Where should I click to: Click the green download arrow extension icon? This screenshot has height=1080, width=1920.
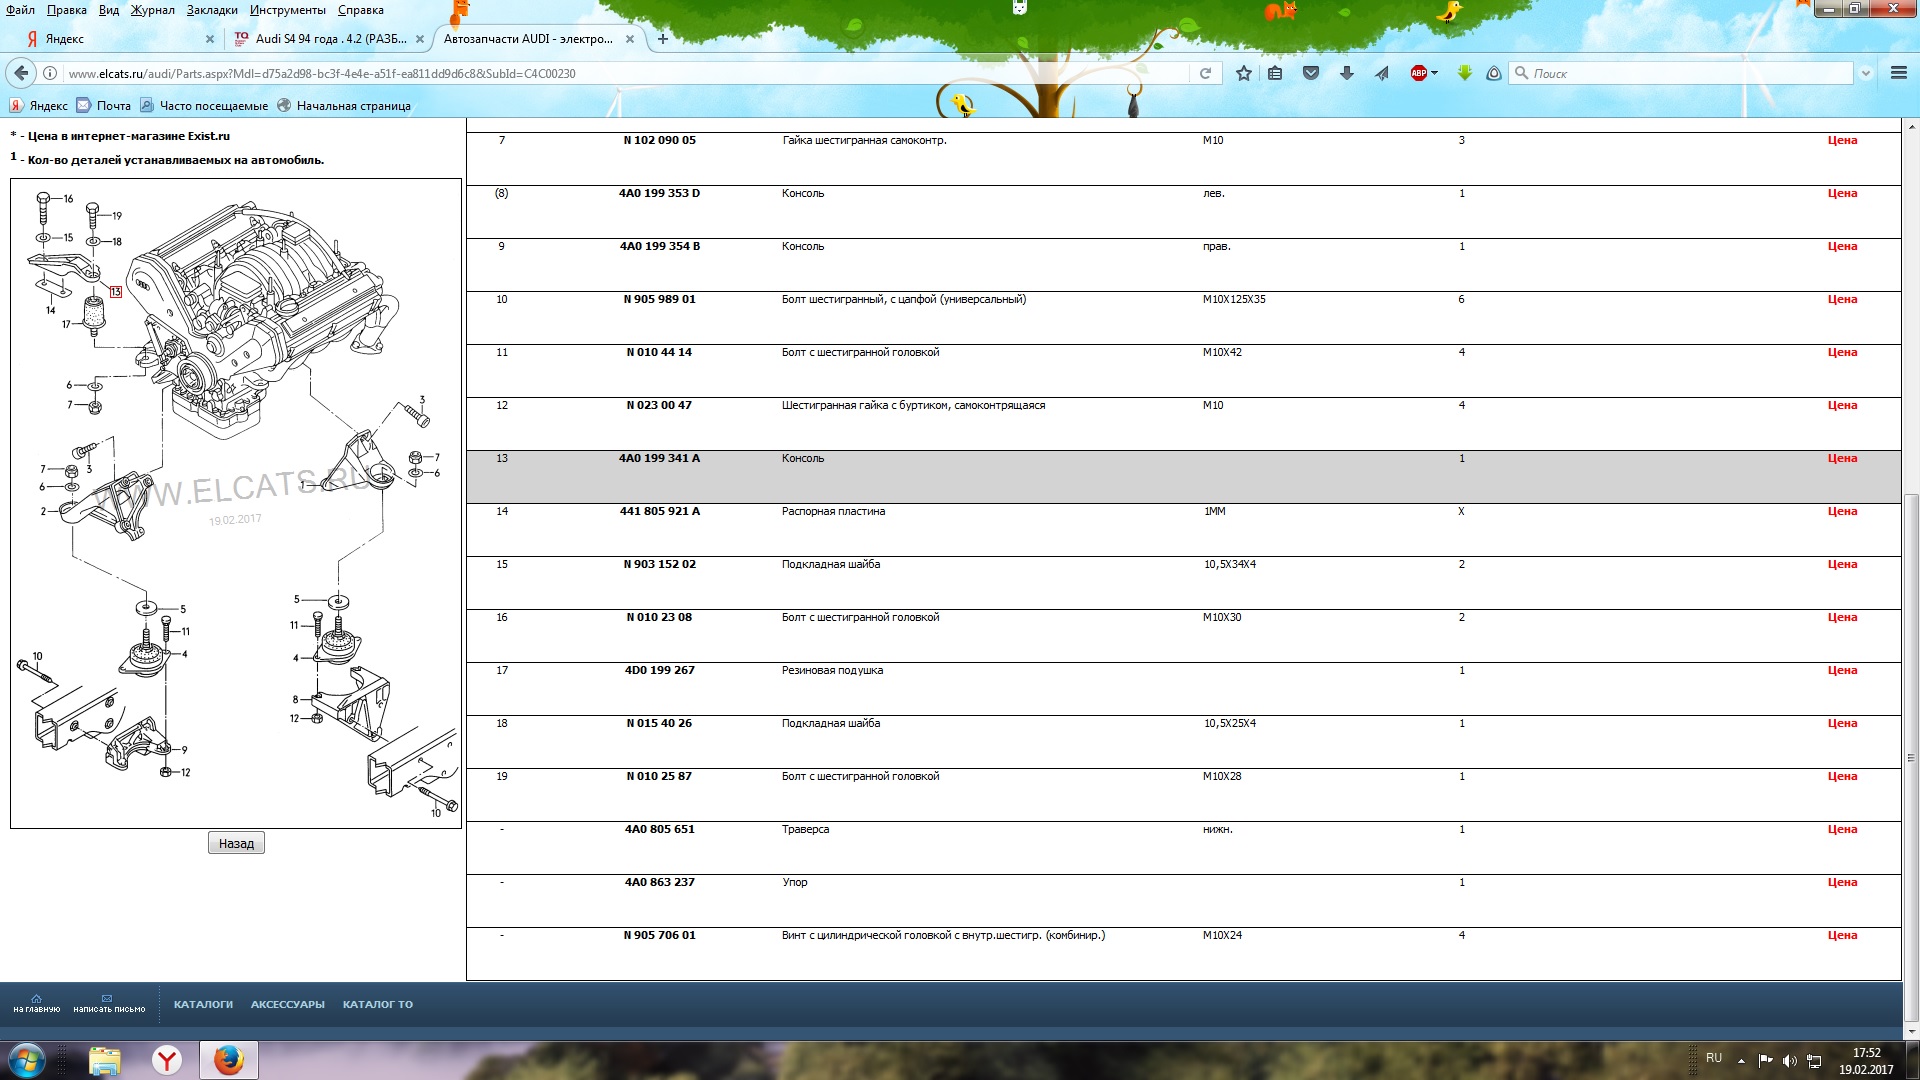1464,73
